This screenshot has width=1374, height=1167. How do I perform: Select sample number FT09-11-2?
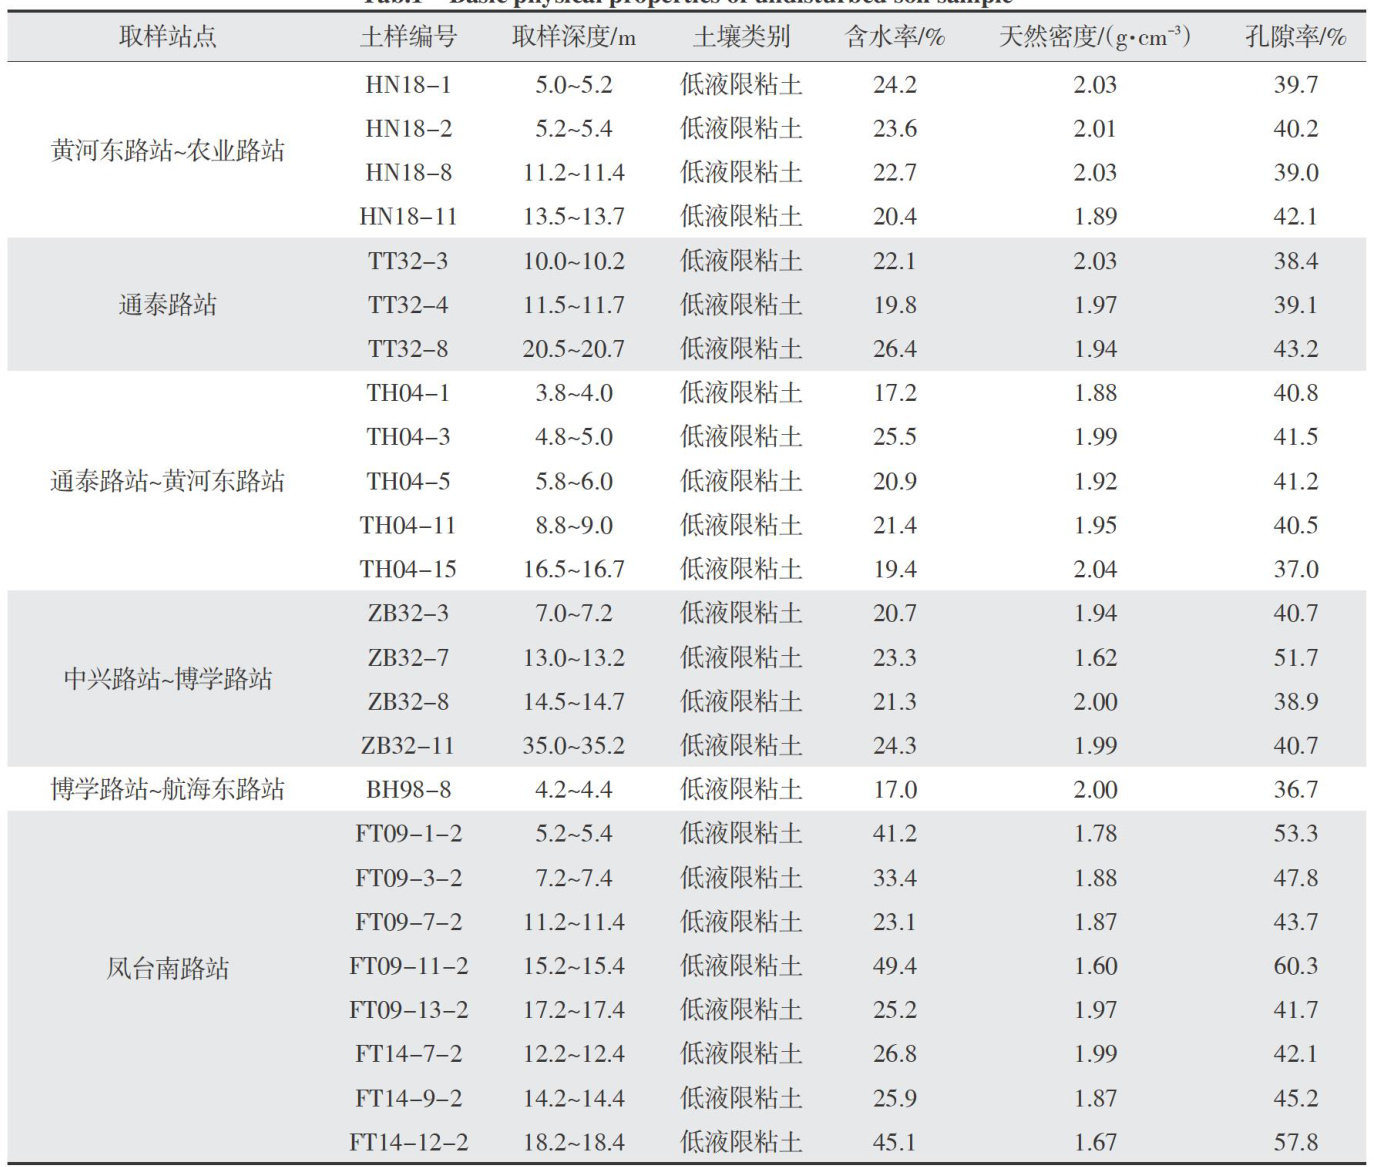pos(408,966)
